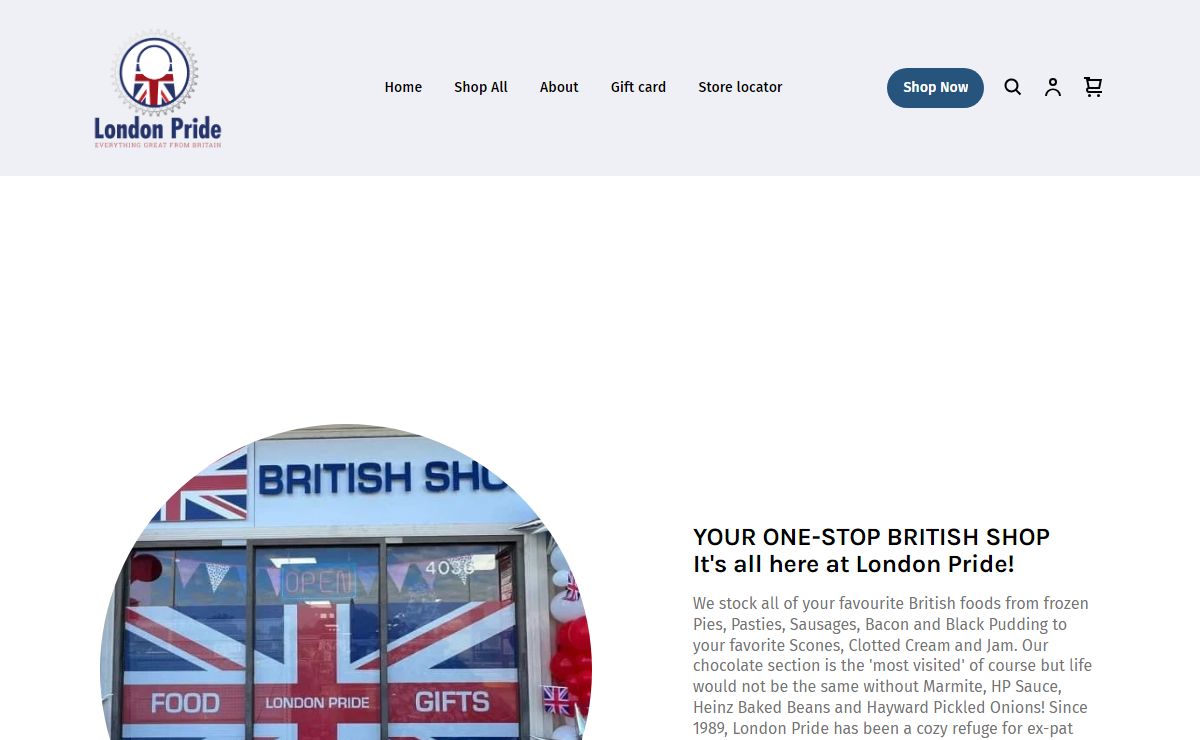Select Gift card in navigation

(x=638, y=87)
